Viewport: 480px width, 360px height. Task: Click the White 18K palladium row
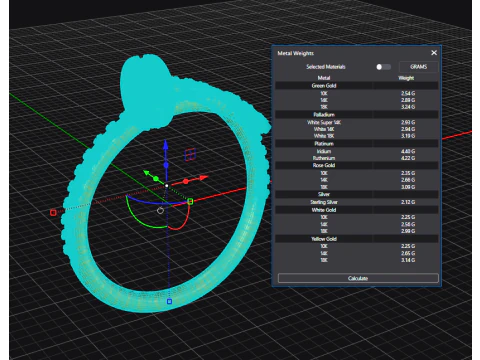357,136
